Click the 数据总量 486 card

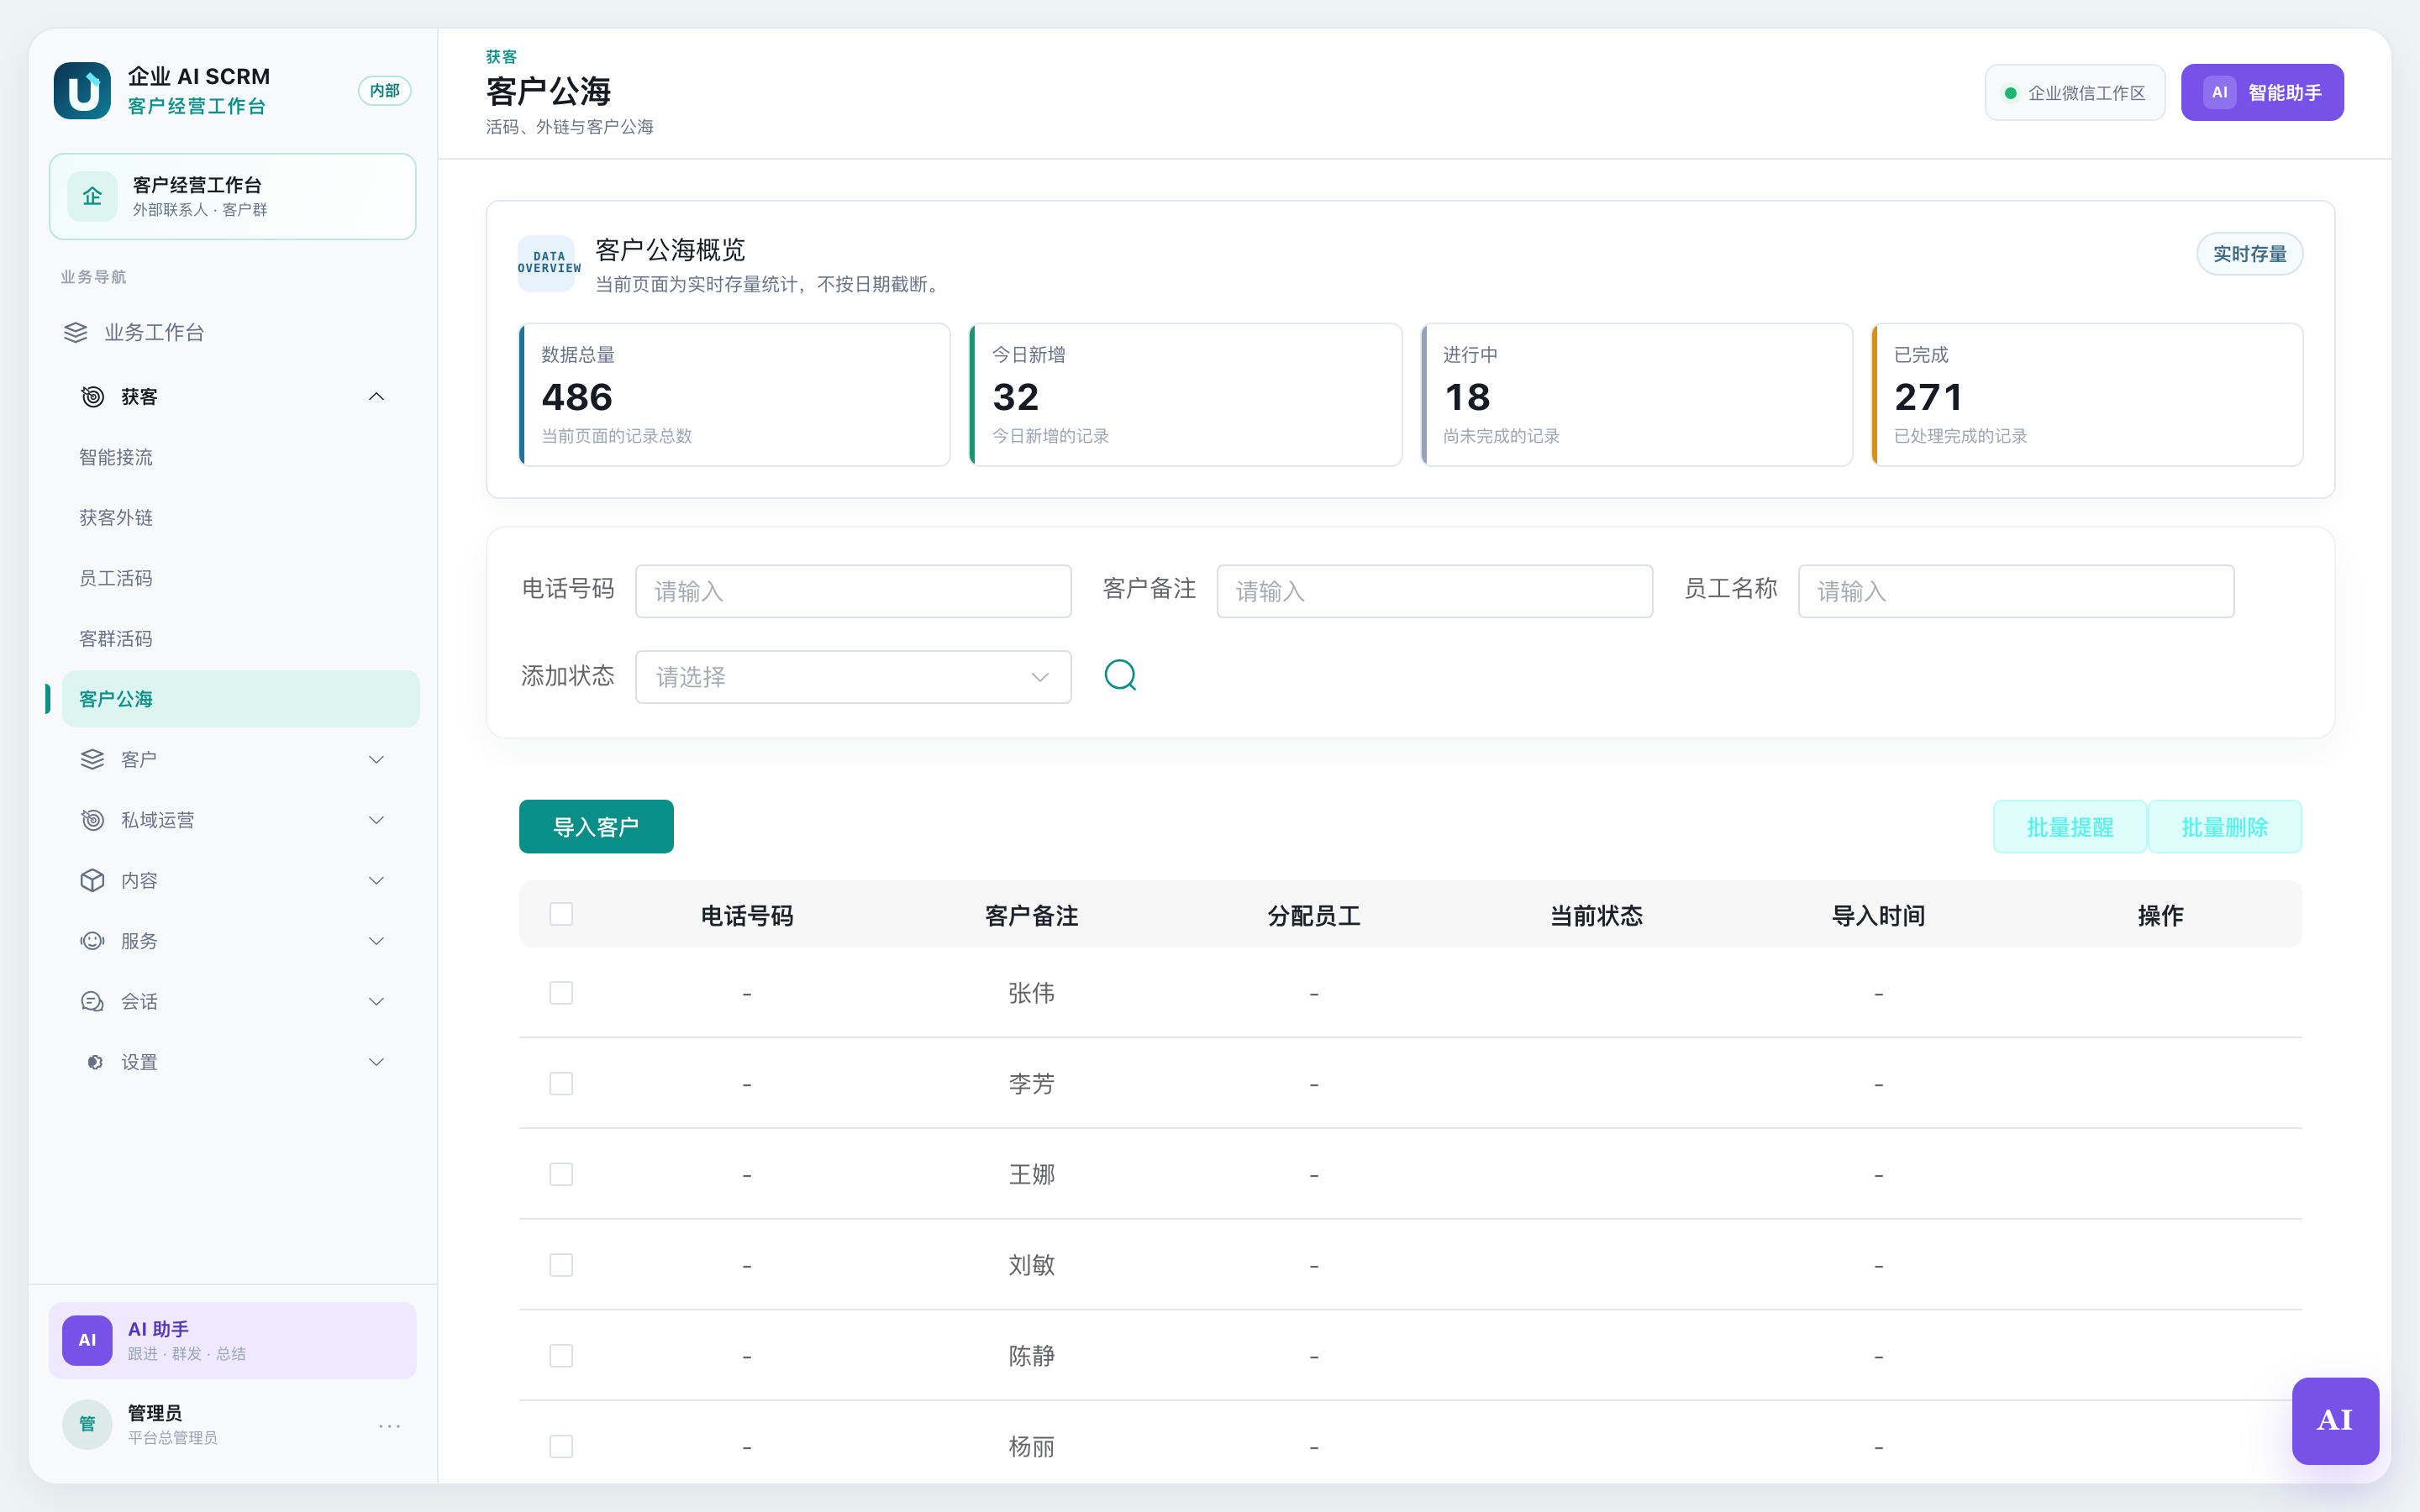(734, 395)
